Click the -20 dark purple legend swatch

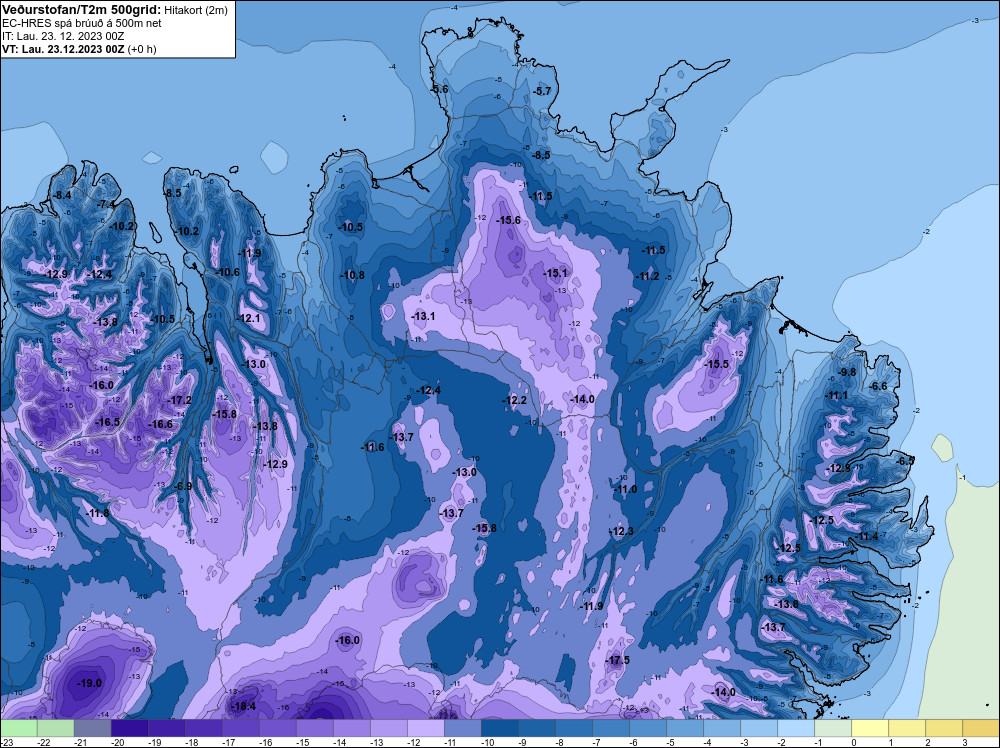point(129,728)
